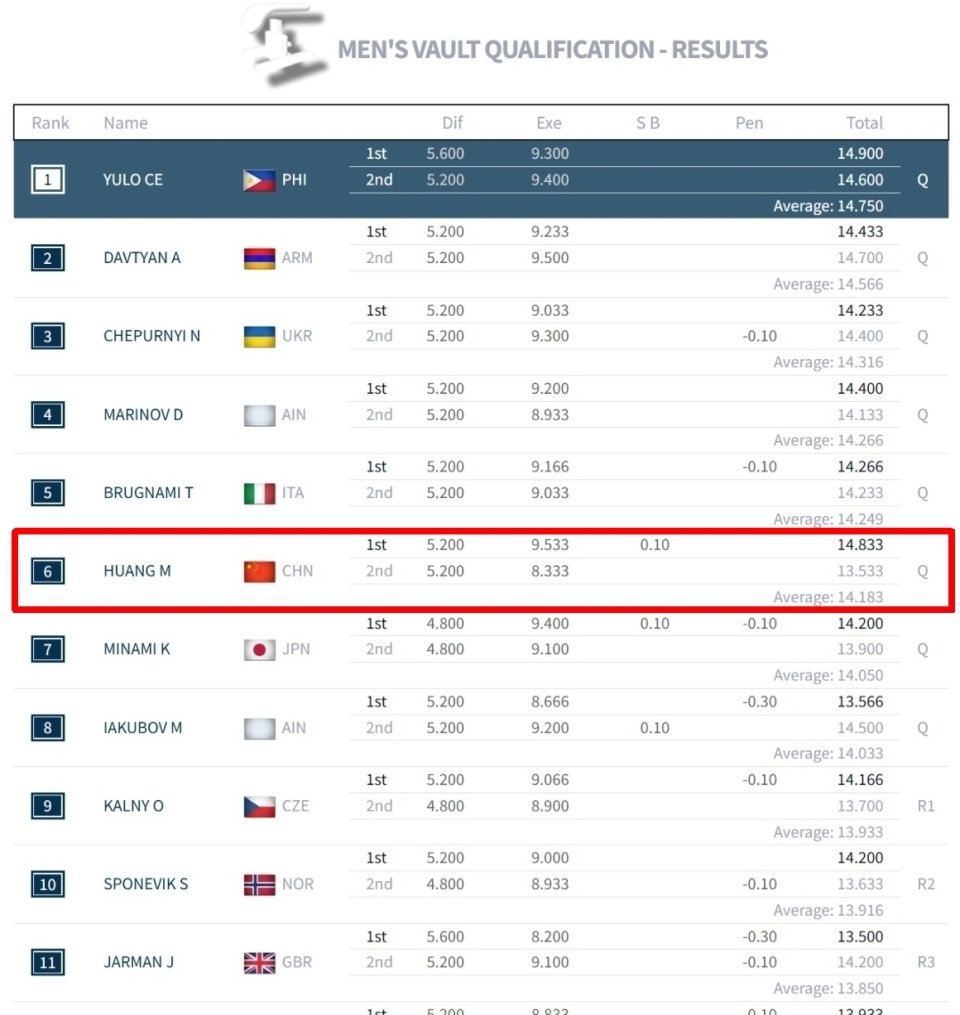Open HUANG M athlete entry
This screenshot has width=960, height=1015.
point(137,571)
